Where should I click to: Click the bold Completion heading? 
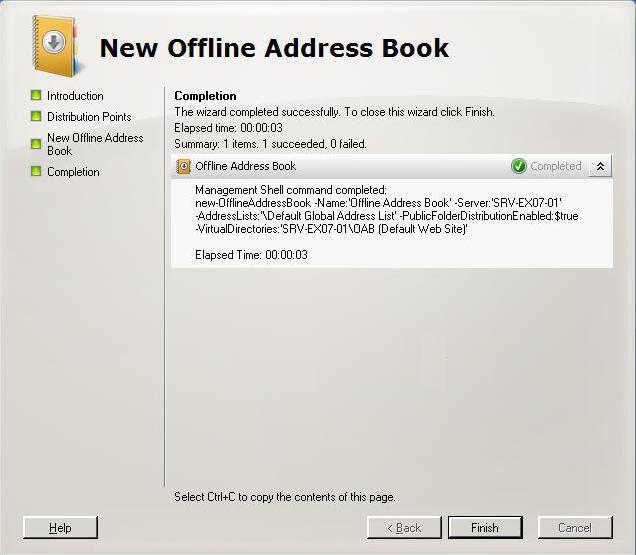(x=205, y=96)
